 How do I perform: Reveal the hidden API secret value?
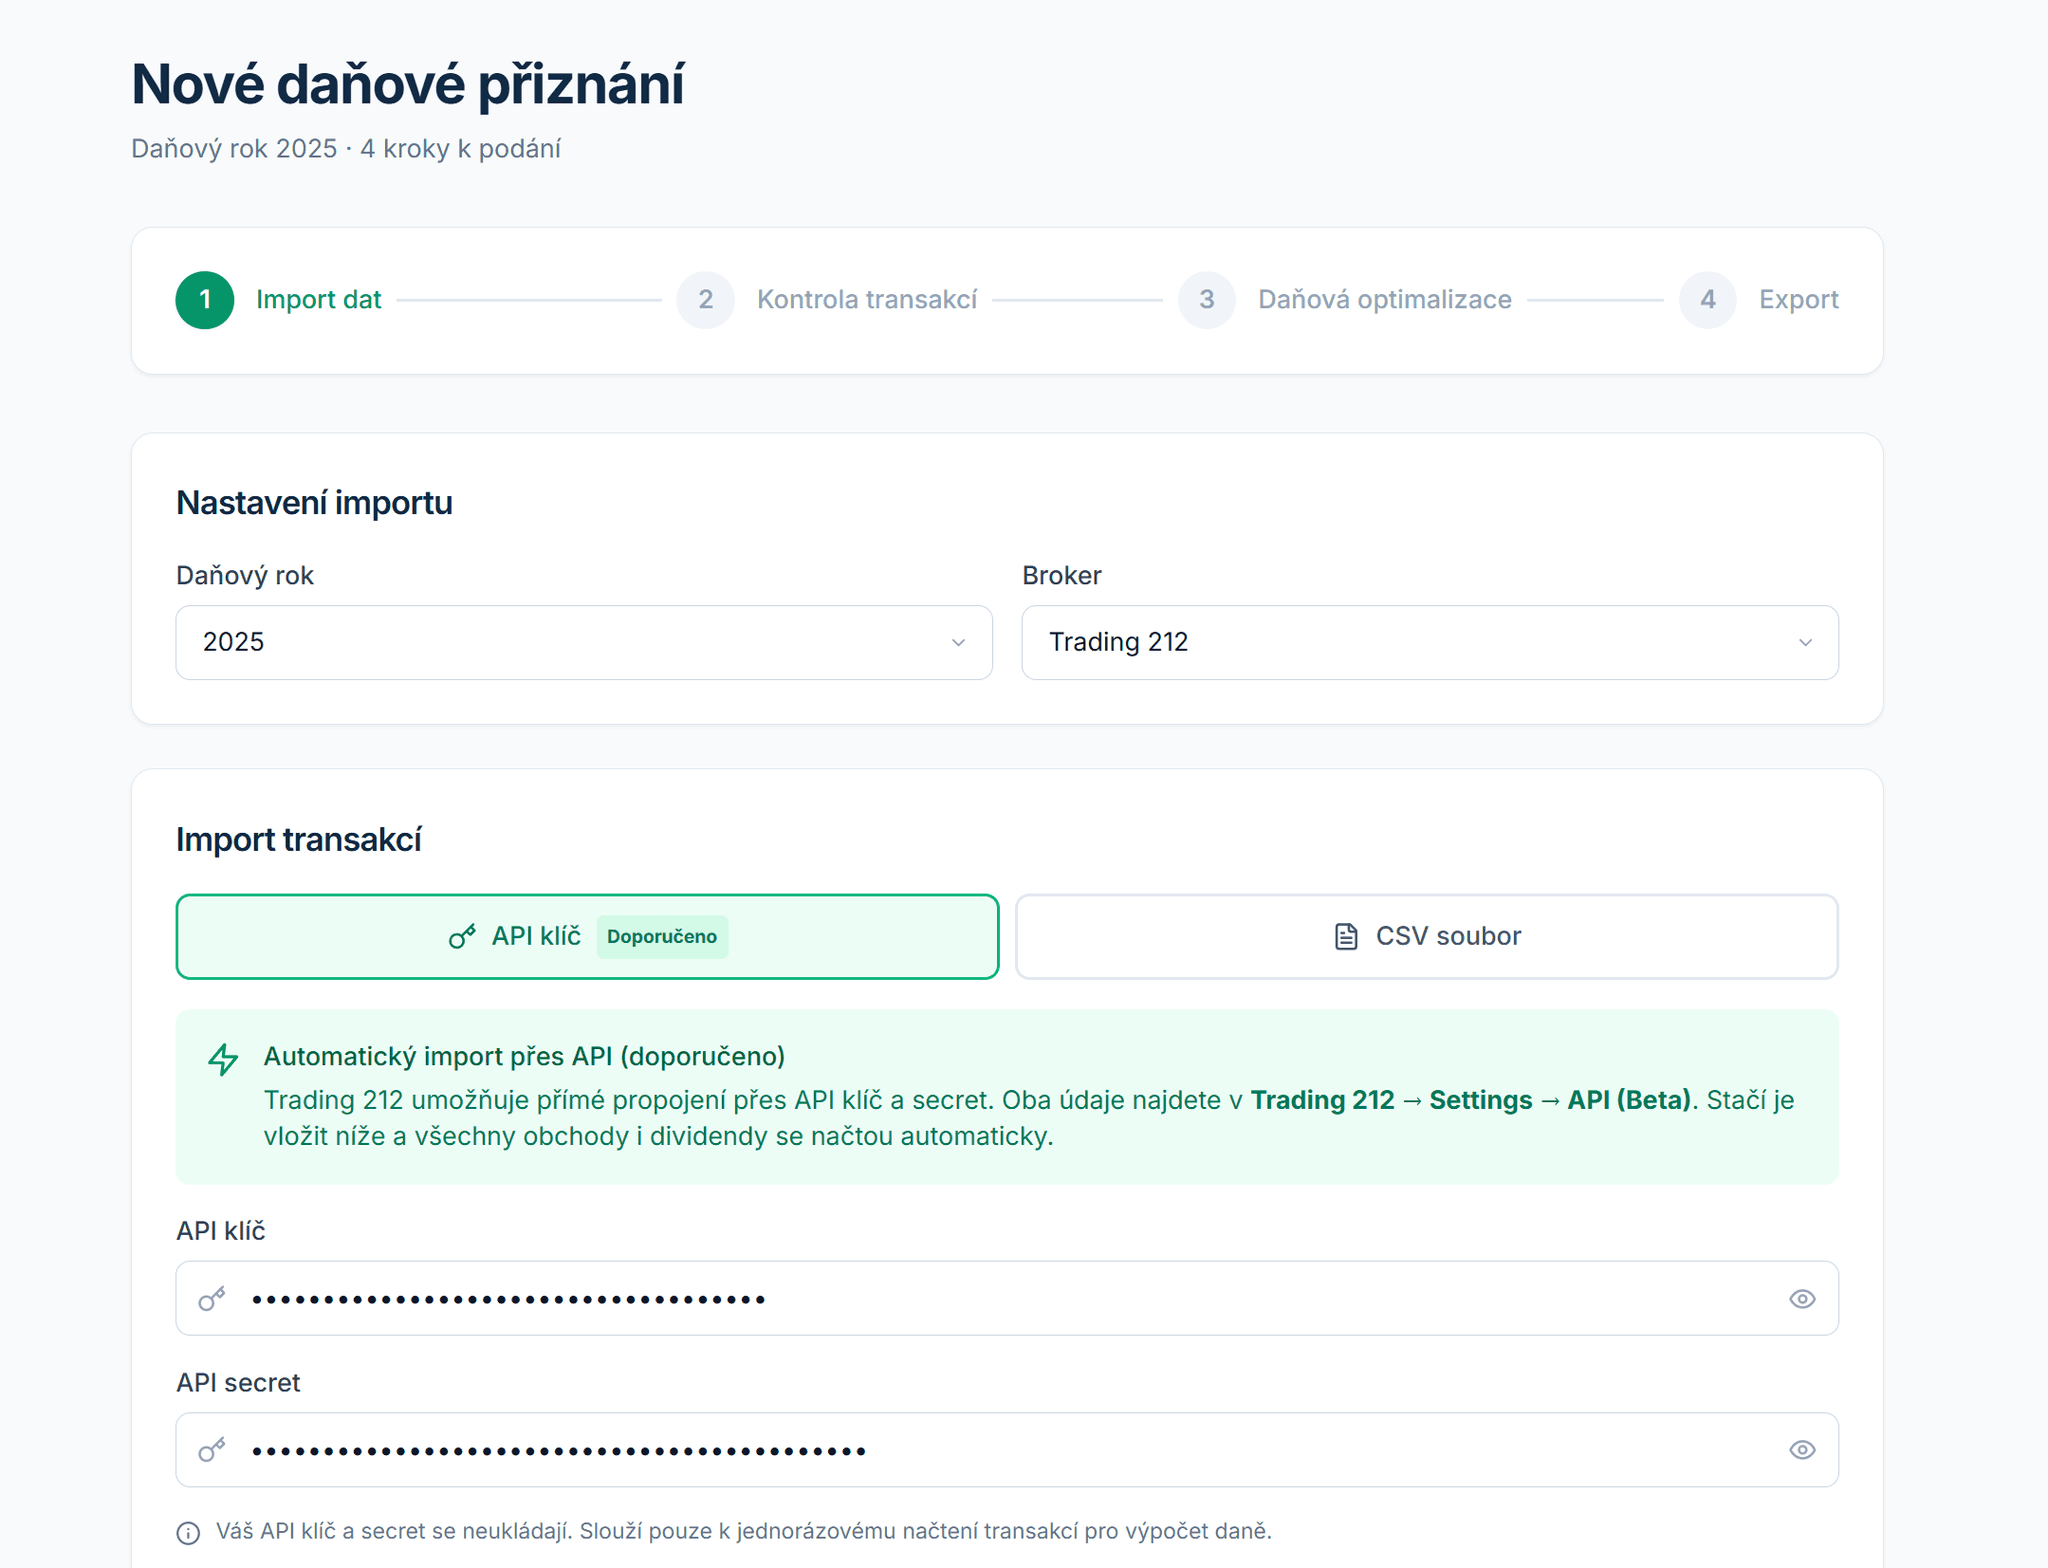[x=1802, y=1450]
